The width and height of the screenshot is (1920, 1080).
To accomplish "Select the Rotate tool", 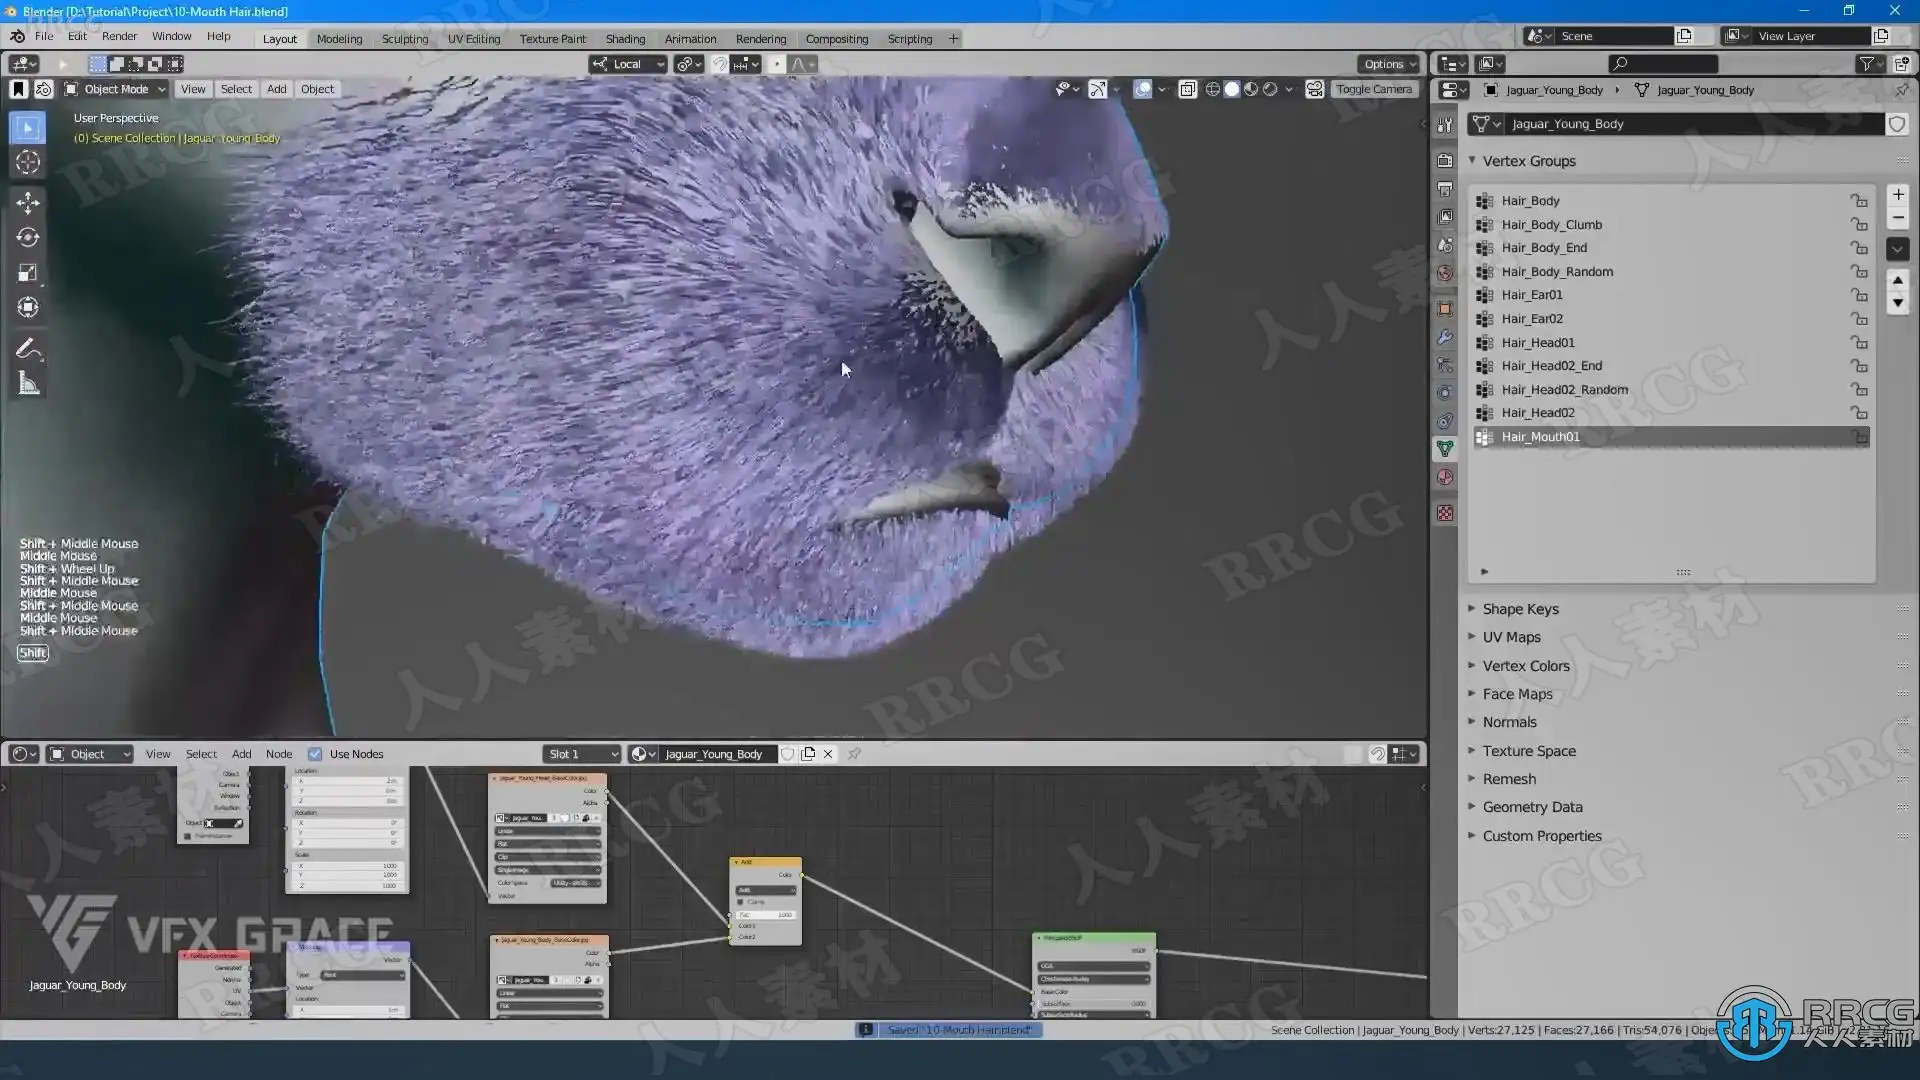I will pos(28,238).
